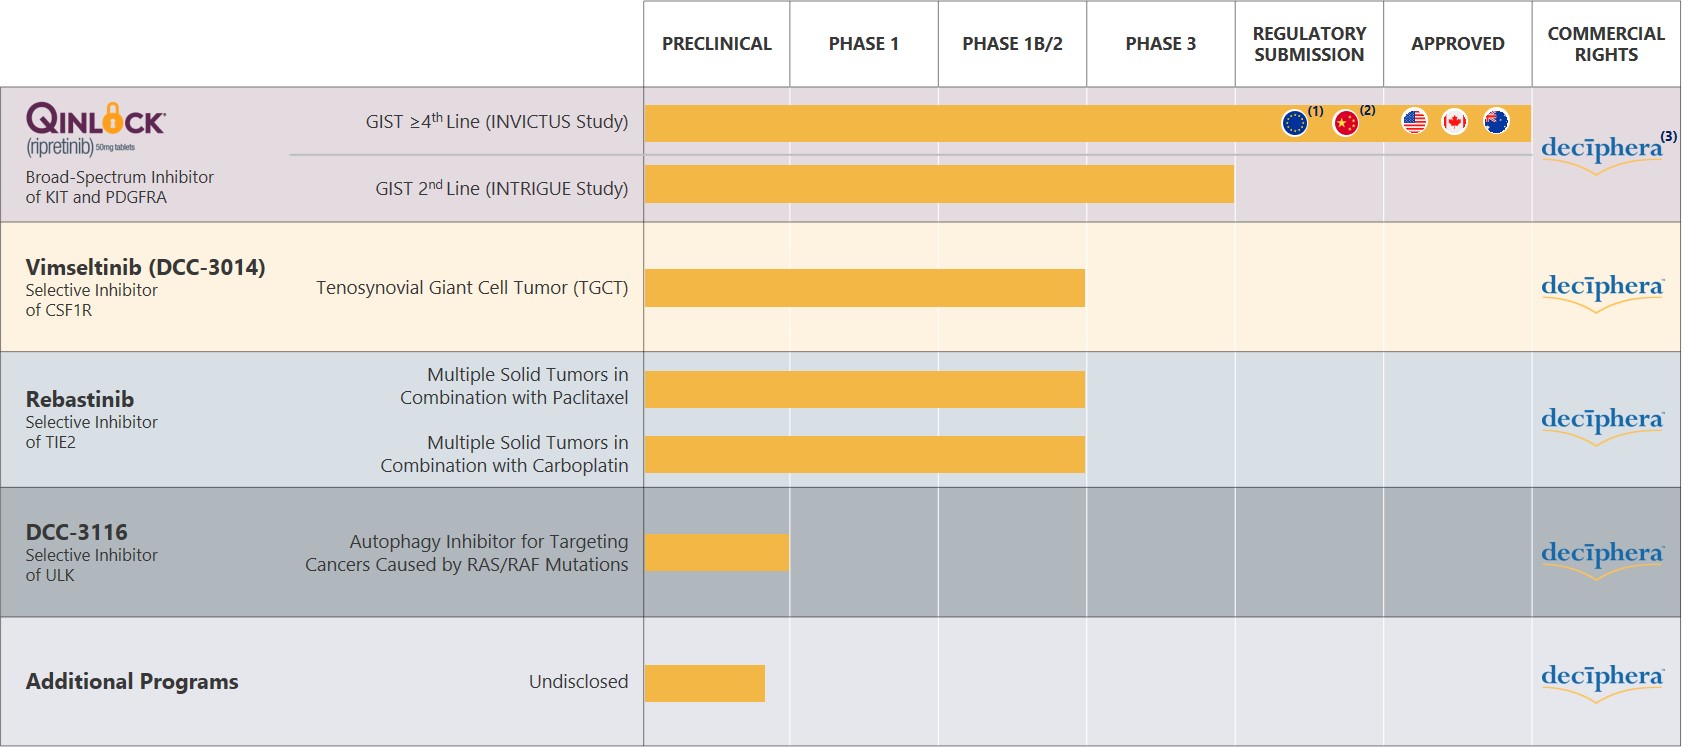Click the Canada flag icon
This screenshot has width=1696, height=747.
pyautogui.click(x=1454, y=122)
